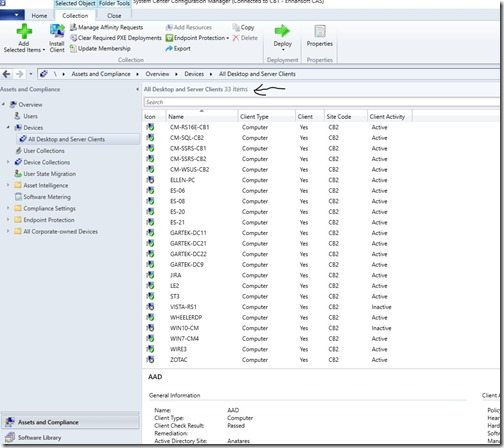
Task: Click the Device Collections tree icon
Action: [x=18, y=162]
